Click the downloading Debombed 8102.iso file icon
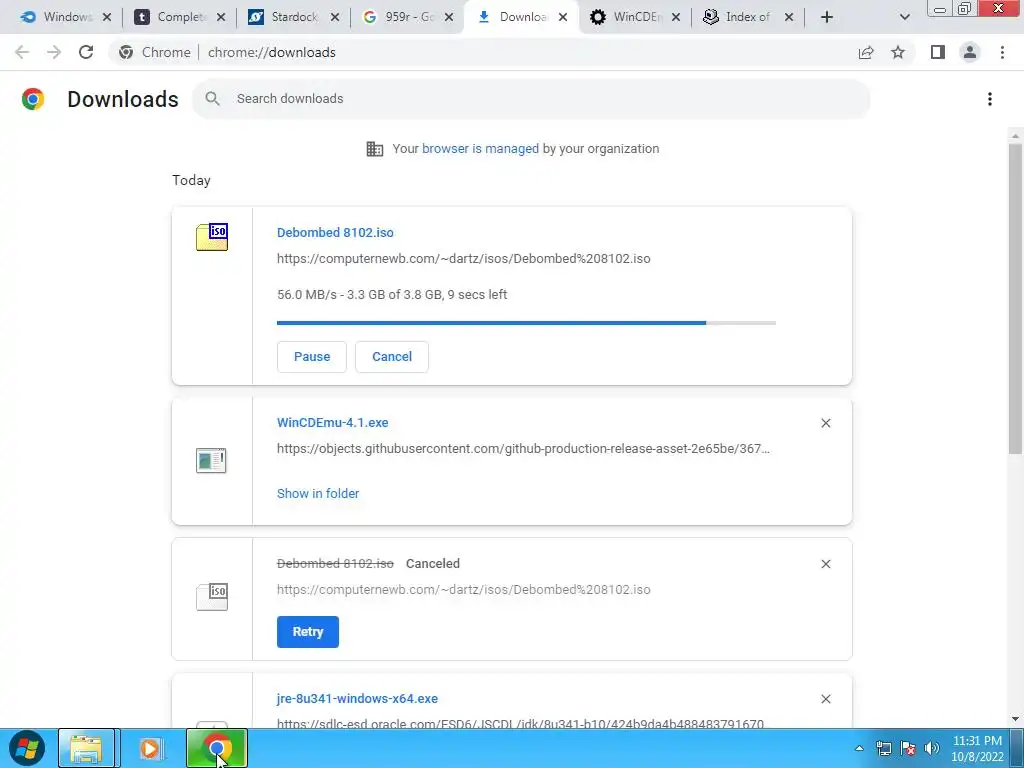The image size is (1024, 768). pos(212,237)
